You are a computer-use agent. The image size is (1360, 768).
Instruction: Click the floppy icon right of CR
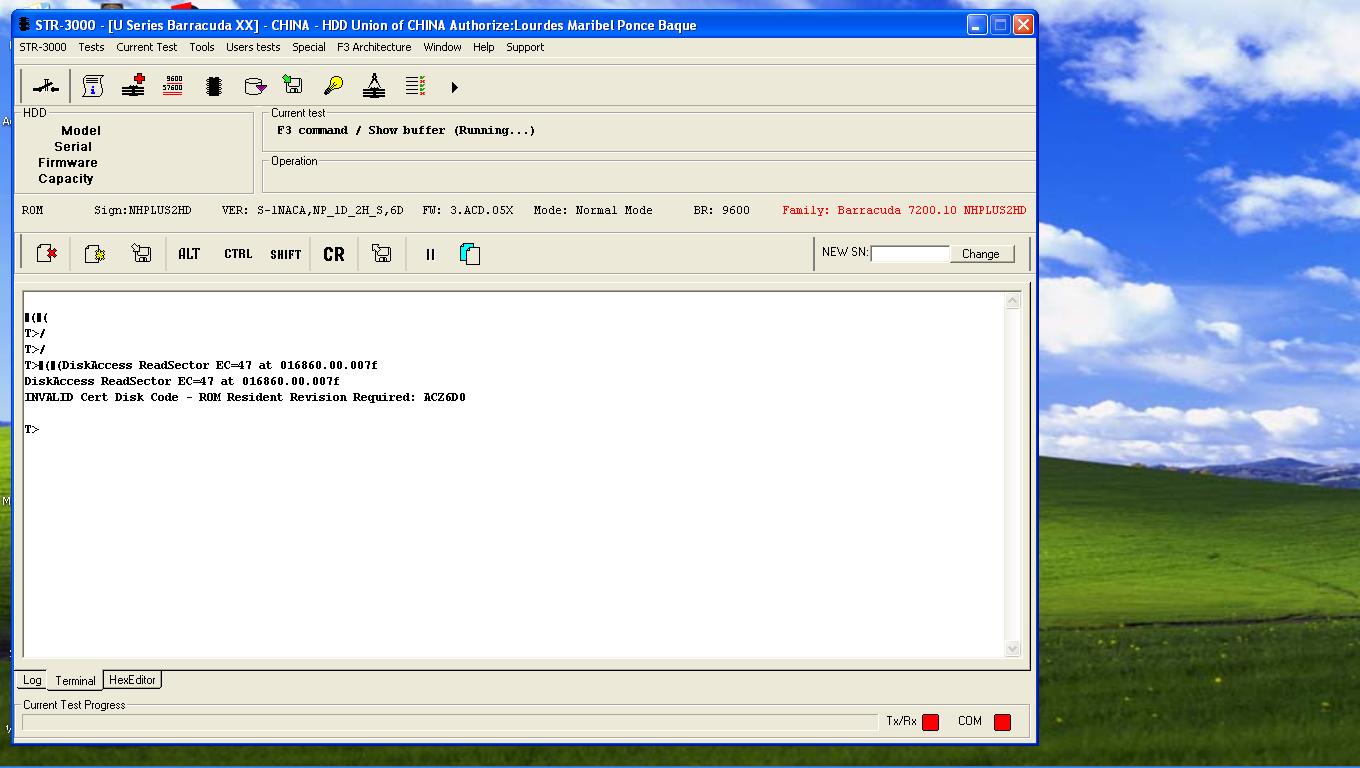pos(381,254)
